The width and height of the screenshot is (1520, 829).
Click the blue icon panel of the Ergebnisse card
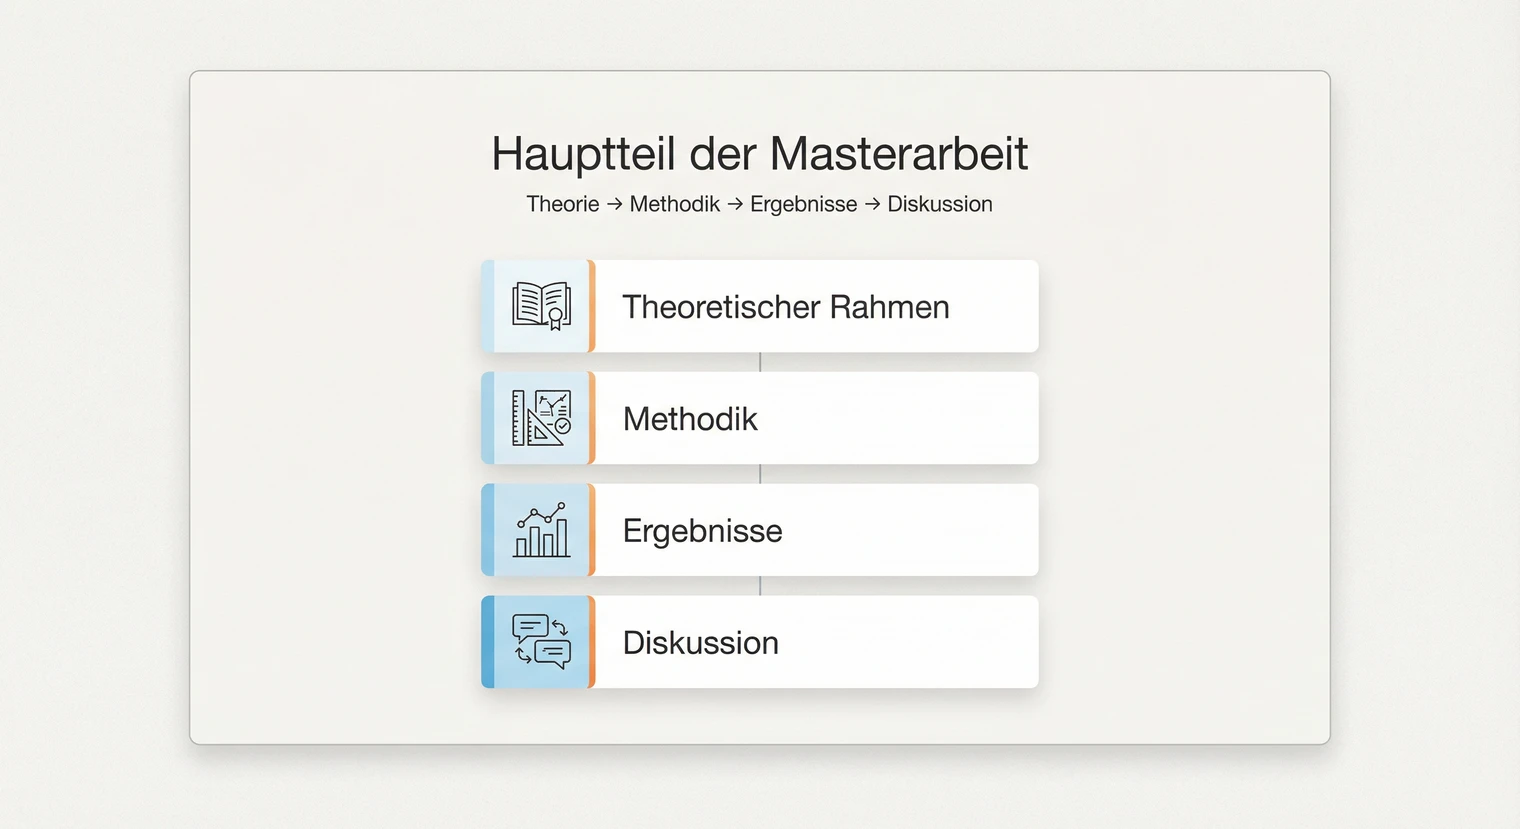coord(537,530)
